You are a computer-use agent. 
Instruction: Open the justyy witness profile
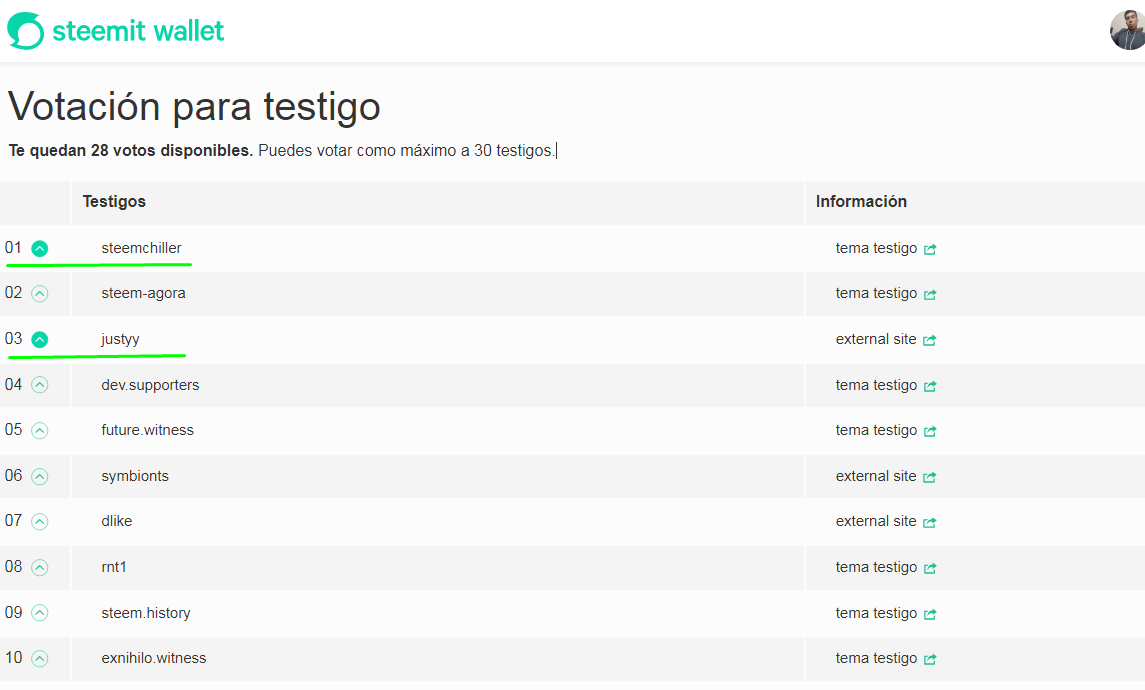tap(120, 340)
